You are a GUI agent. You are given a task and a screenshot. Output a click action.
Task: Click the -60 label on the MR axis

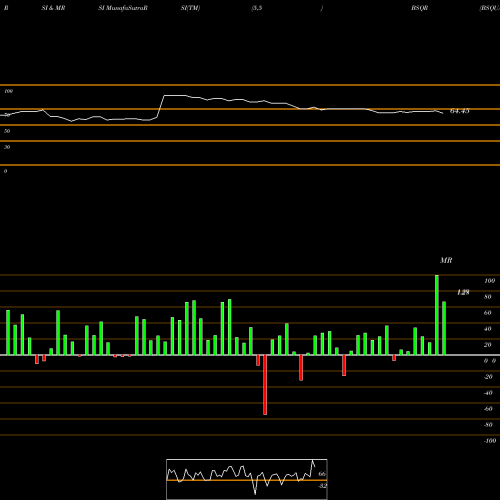point(488,409)
